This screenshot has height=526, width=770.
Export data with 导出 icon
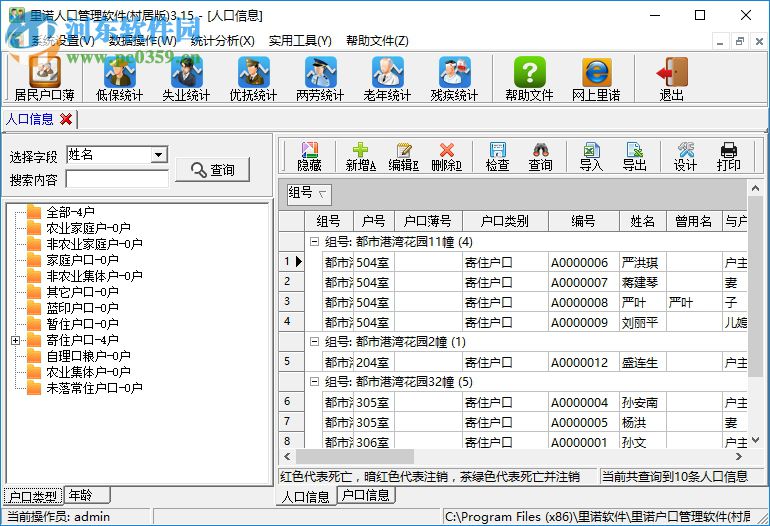[634, 157]
